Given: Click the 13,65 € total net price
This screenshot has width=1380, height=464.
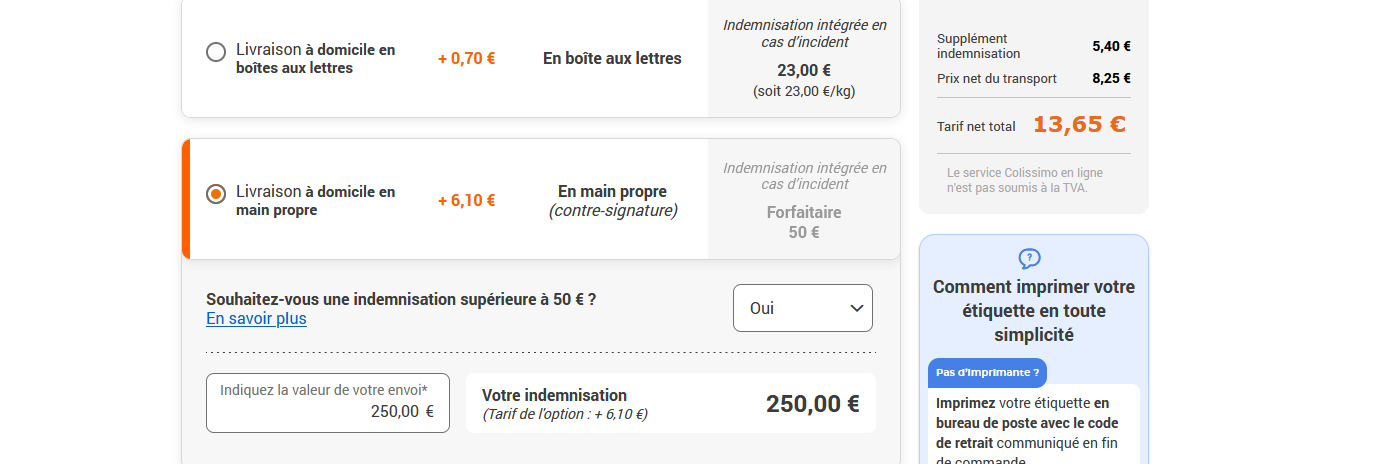Looking at the screenshot, I should (x=1079, y=125).
